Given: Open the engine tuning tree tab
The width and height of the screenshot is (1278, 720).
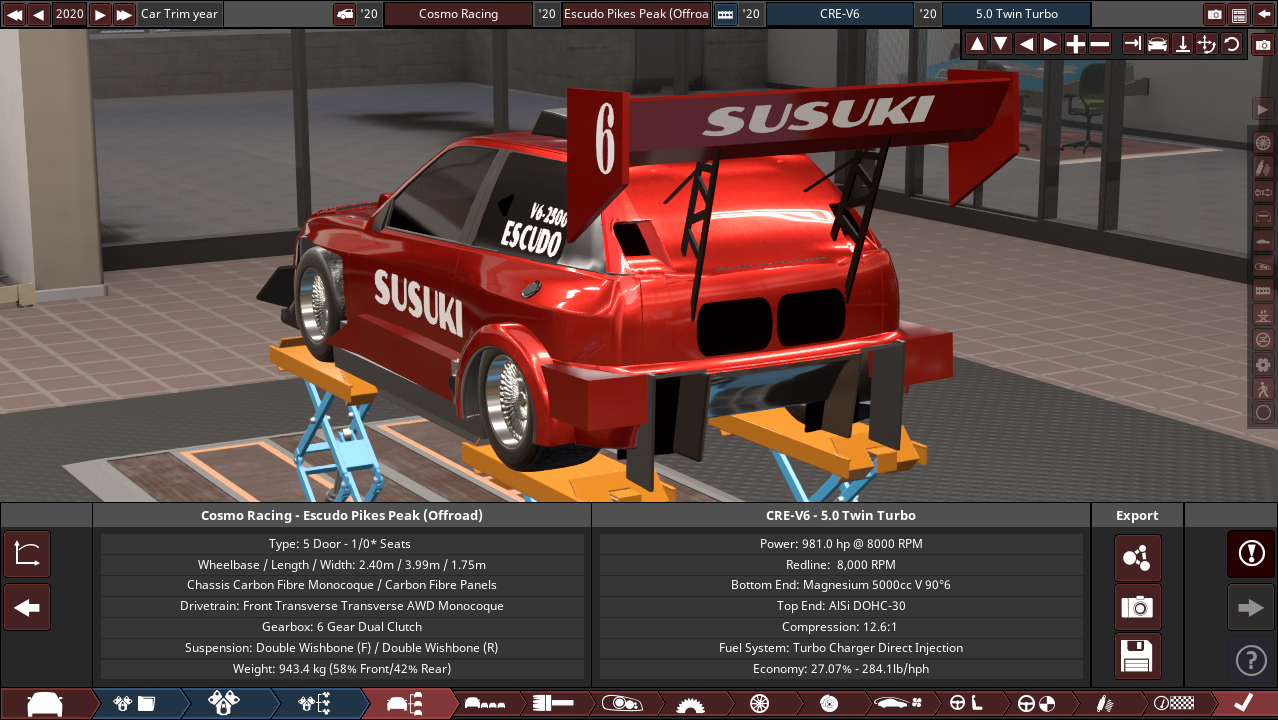Looking at the screenshot, I should [315, 704].
